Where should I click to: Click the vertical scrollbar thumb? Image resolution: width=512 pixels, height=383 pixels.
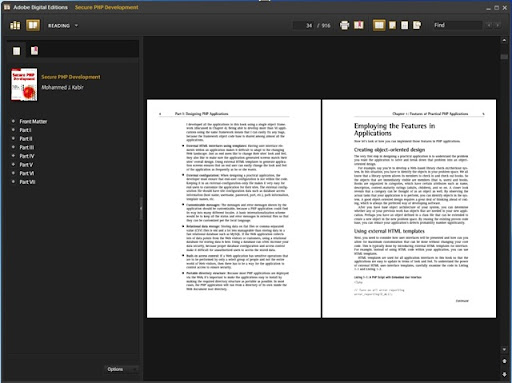pos(504,57)
